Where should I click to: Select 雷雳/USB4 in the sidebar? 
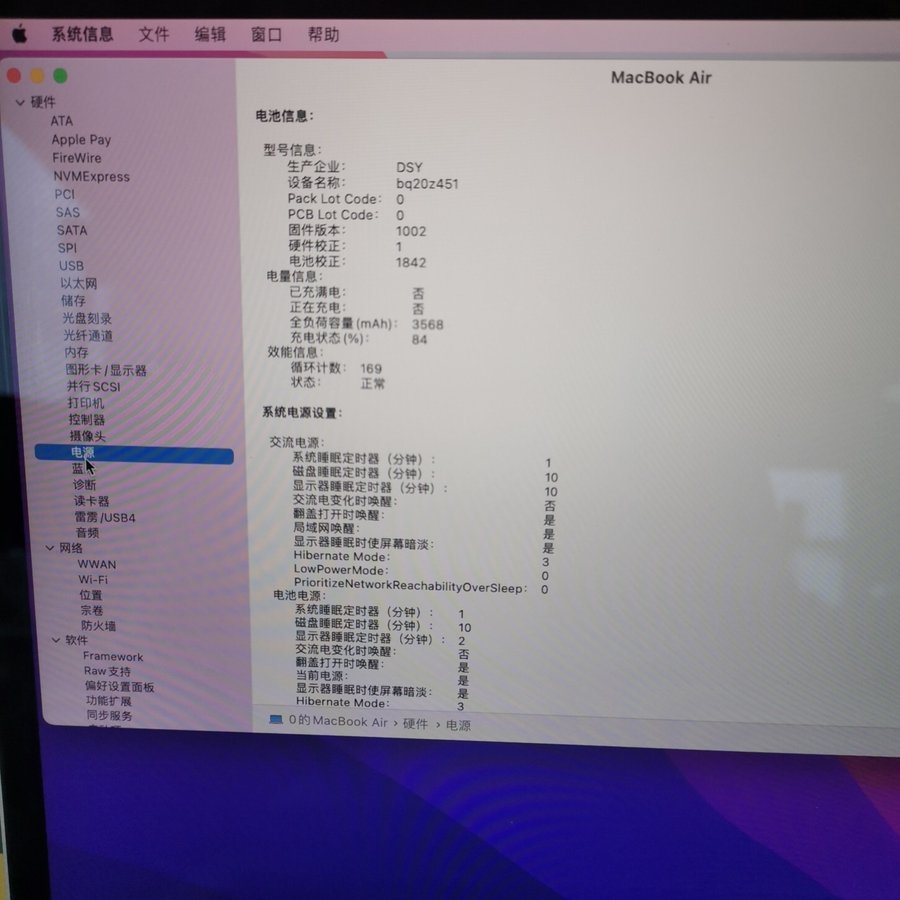point(105,517)
